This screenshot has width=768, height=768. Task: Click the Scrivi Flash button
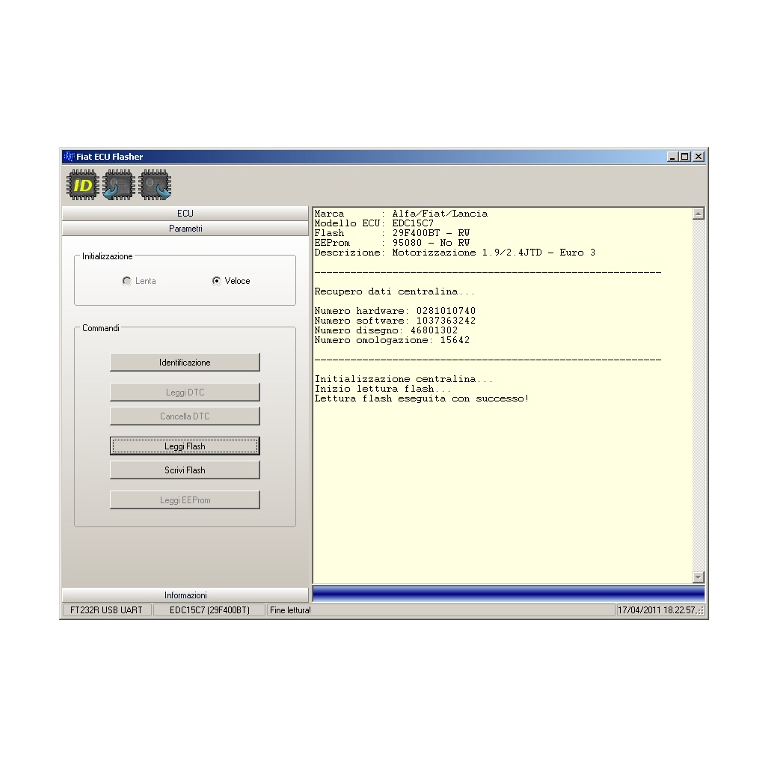coord(185,470)
